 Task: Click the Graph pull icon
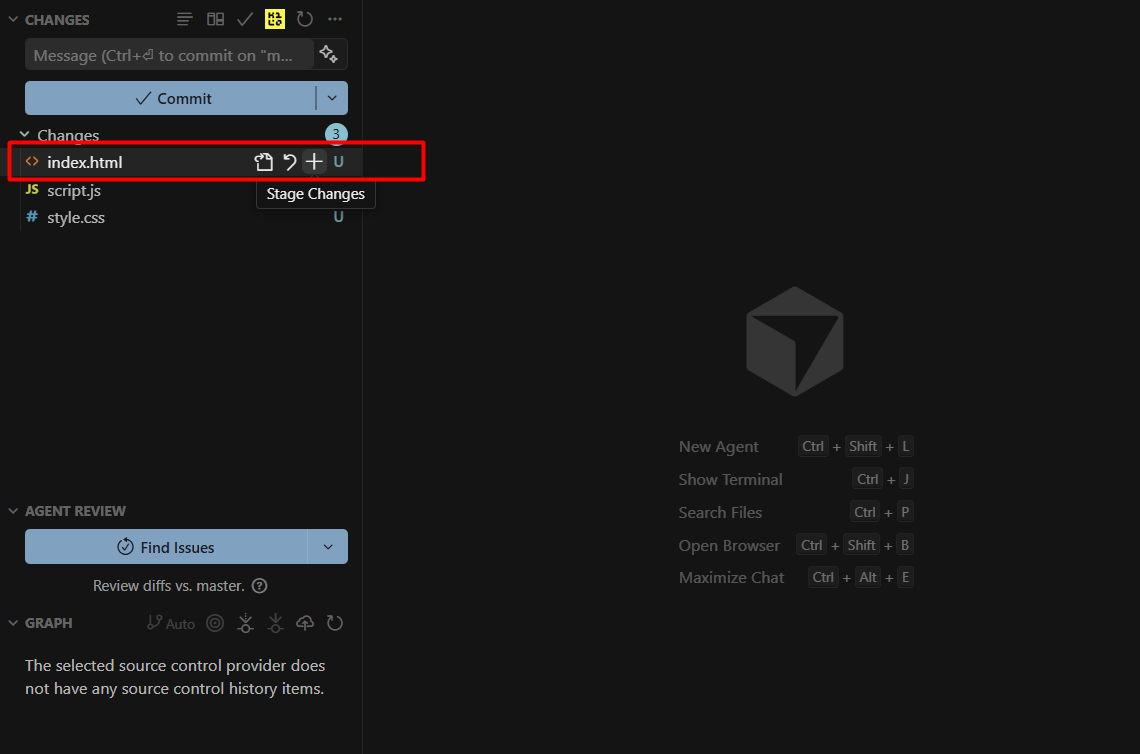276,623
